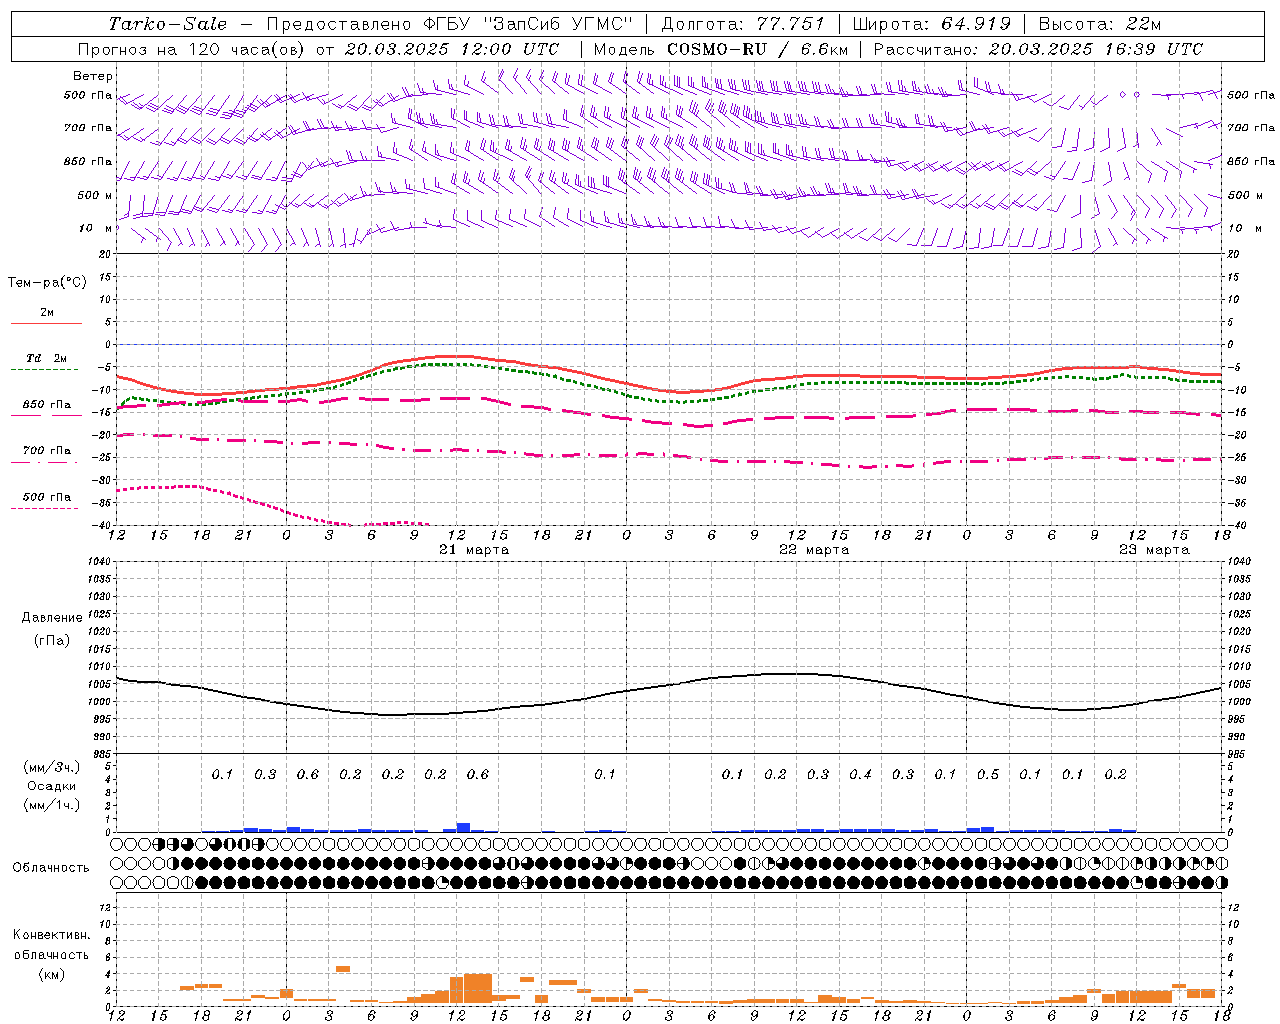Click the Тем-ра(°C) temperature panel label
Screen dimensions: 1280x1024
click(x=47, y=283)
